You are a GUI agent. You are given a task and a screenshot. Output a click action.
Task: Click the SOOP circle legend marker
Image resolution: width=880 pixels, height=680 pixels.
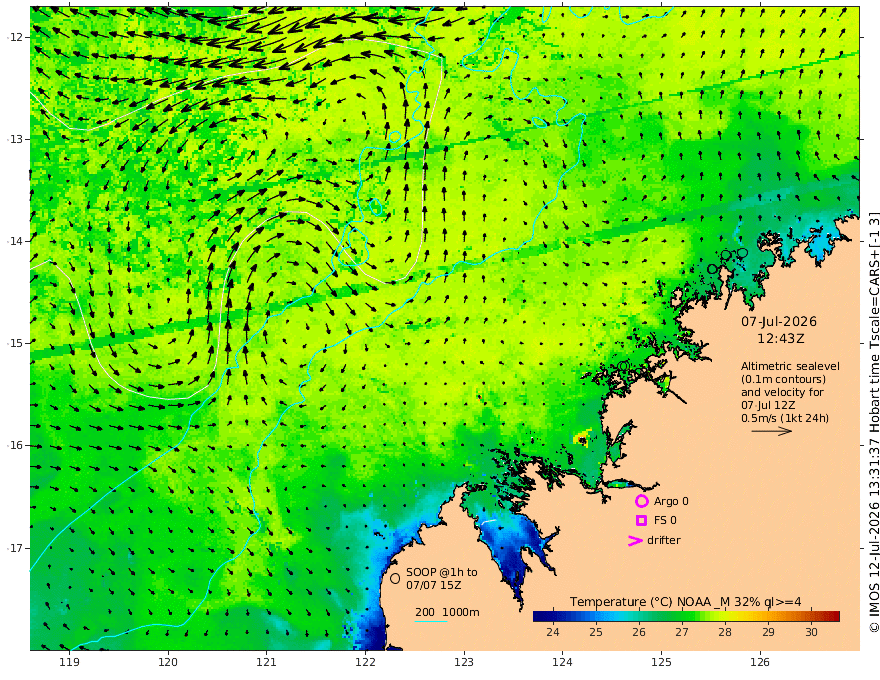coord(395,578)
